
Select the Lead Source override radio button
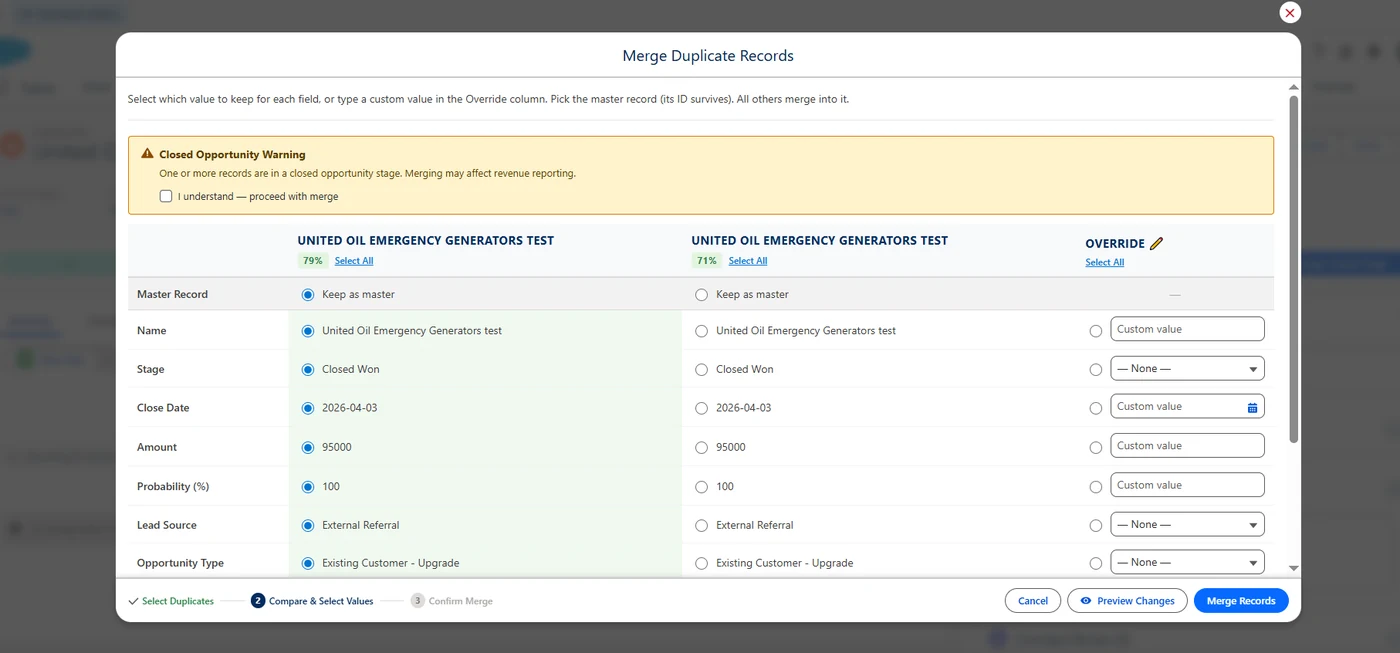[x=1096, y=525]
